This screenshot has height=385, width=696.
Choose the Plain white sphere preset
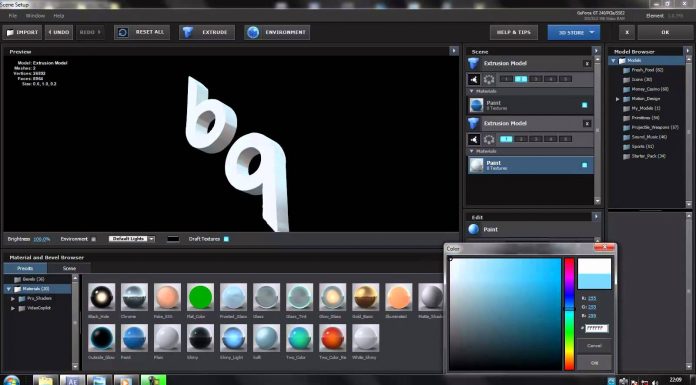(167, 337)
